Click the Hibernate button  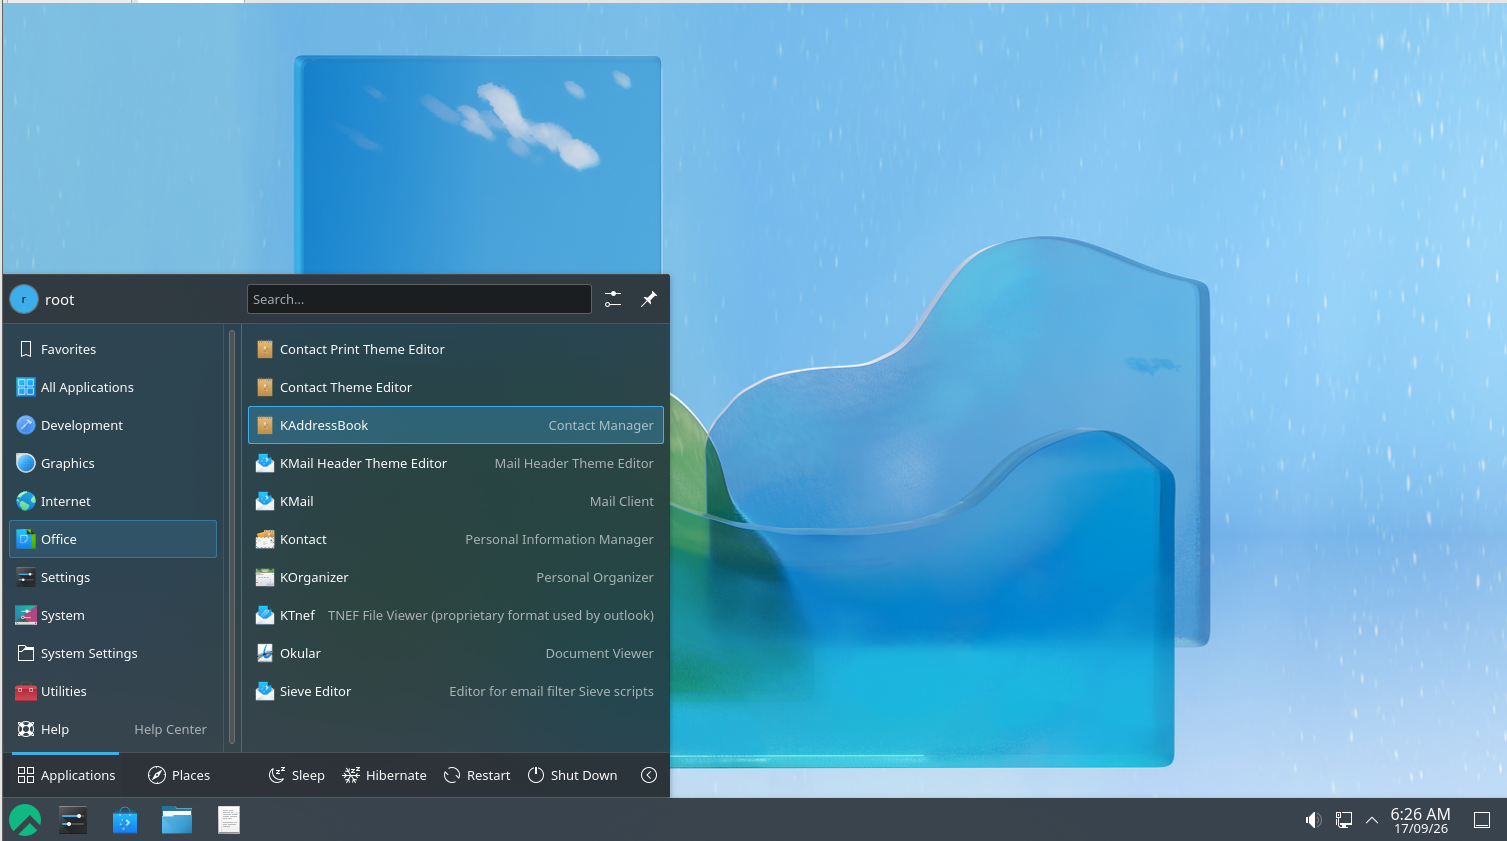tap(385, 775)
